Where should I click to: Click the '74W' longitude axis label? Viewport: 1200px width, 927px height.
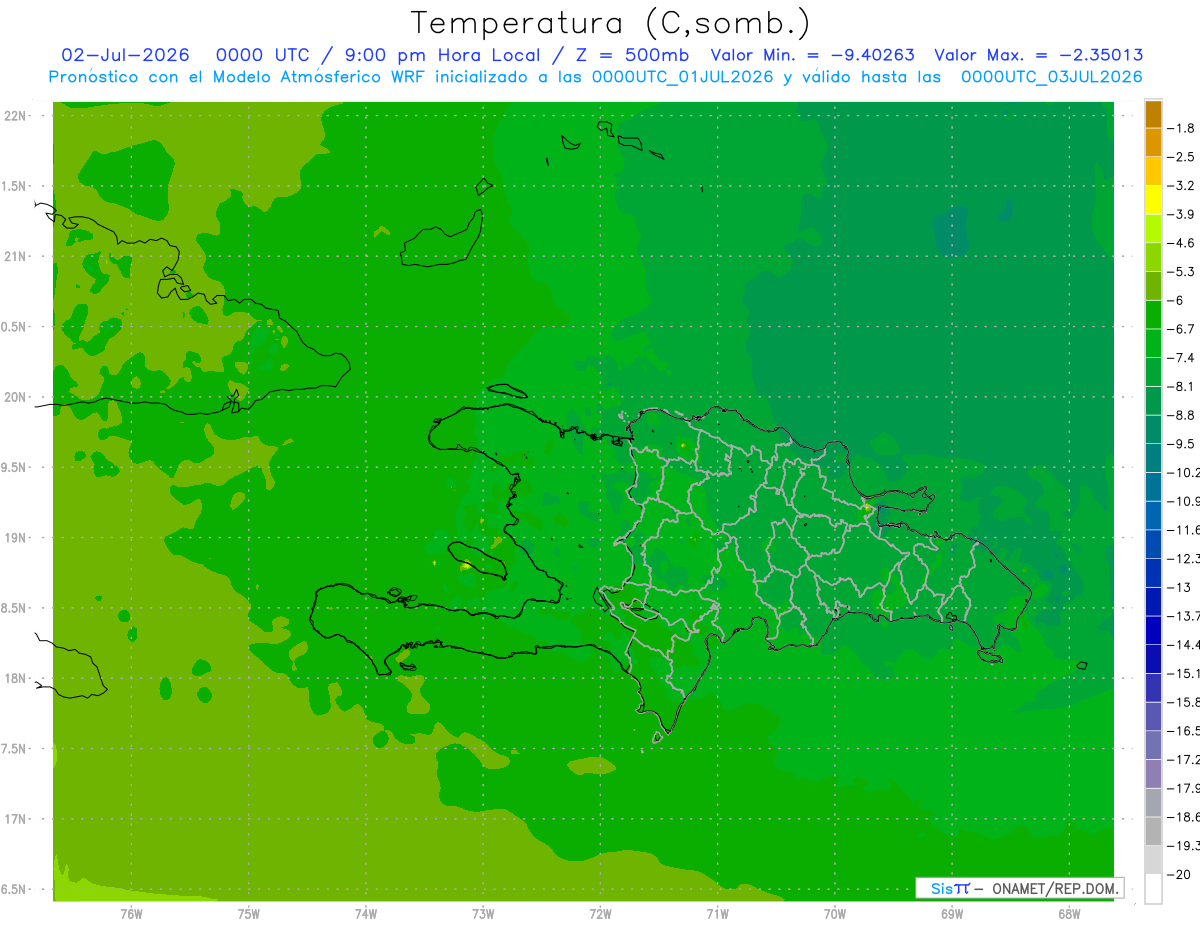point(366,913)
